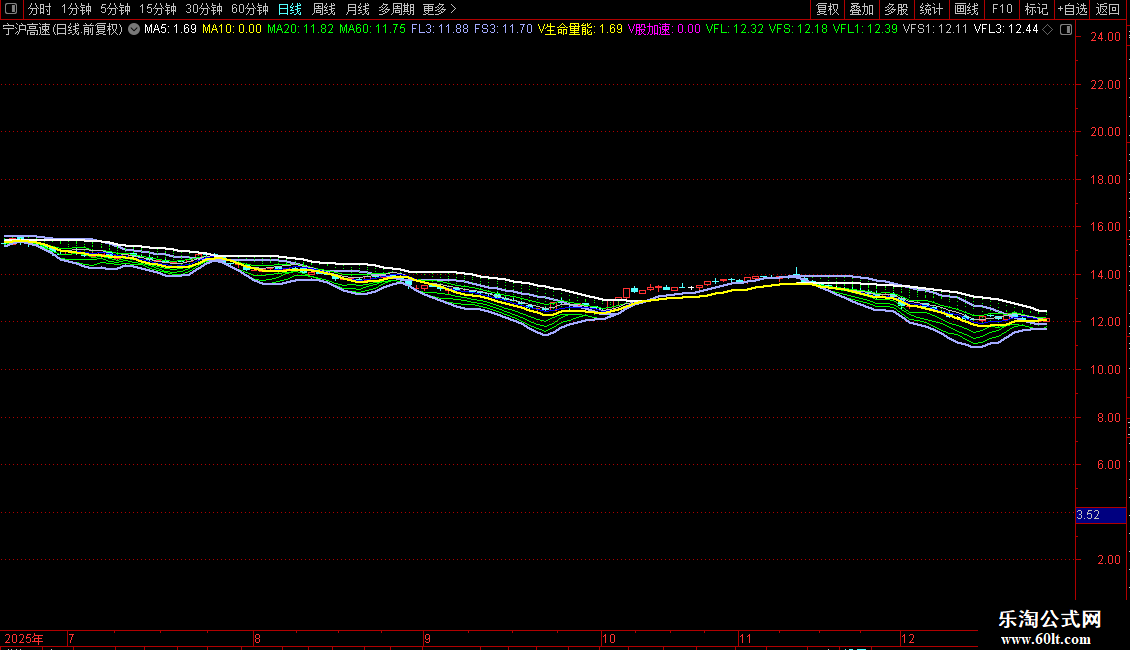The height and width of the screenshot is (650, 1130).
Task: Click the 返回 back button
Action: pyautogui.click(x=1108, y=9)
